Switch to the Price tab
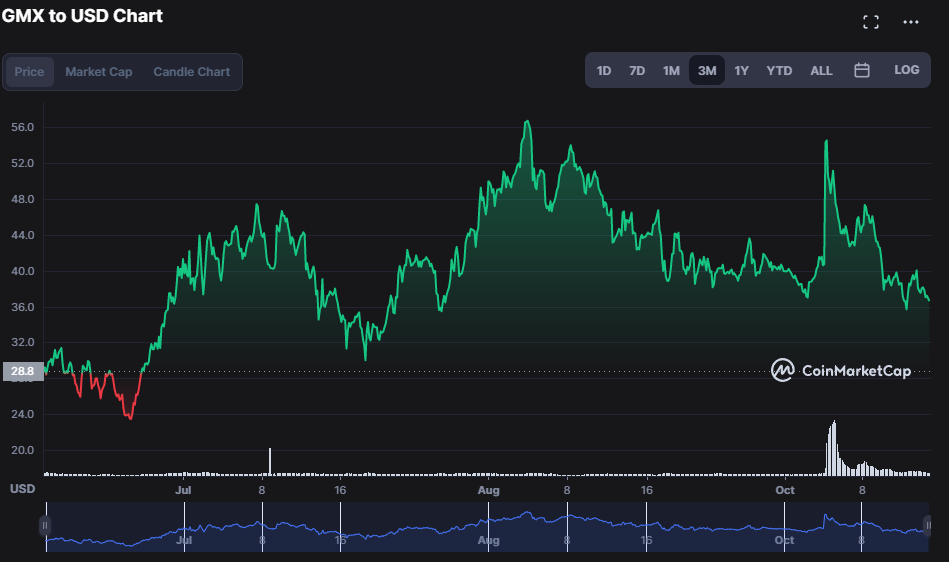Viewport: 949px width, 562px height. [29, 71]
